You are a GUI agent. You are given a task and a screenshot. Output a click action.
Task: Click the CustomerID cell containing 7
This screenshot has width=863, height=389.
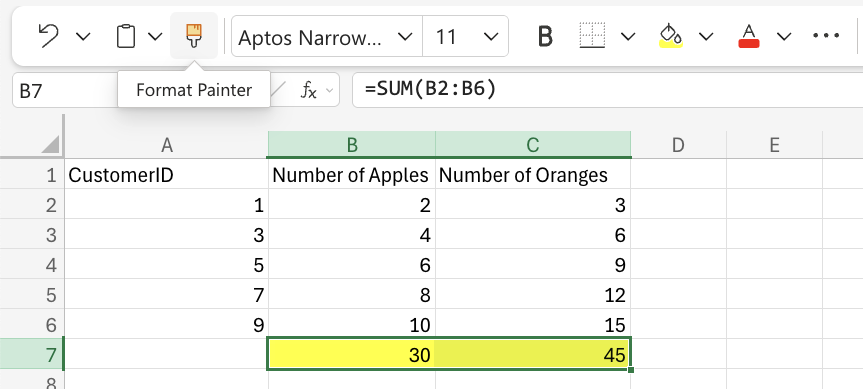coord(167,295)
